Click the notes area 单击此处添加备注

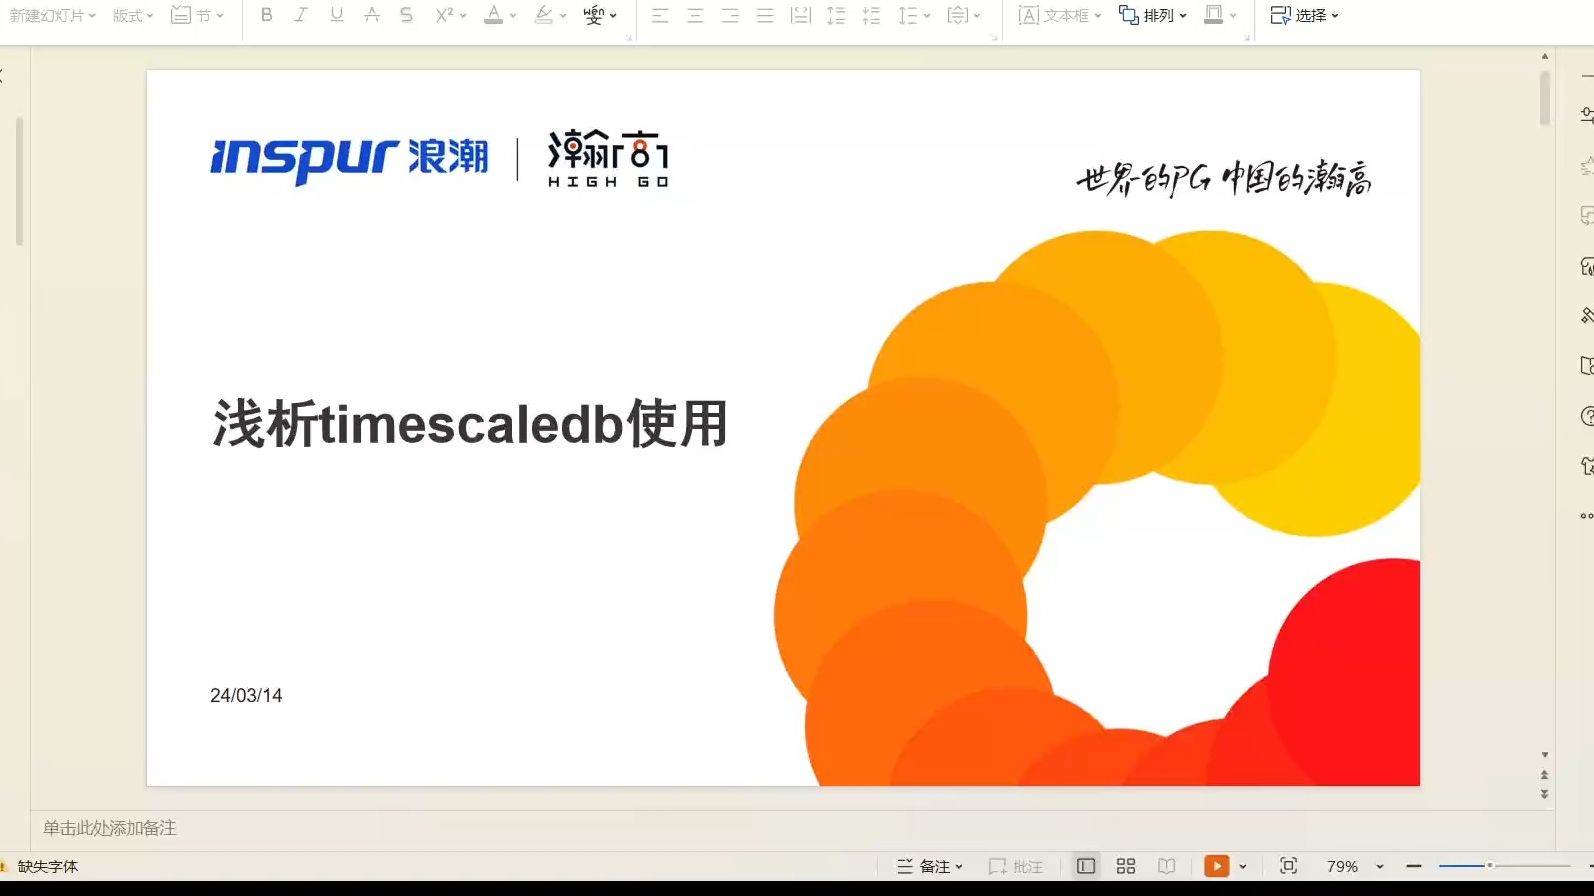pyautogui.click(x=110, y=828)
